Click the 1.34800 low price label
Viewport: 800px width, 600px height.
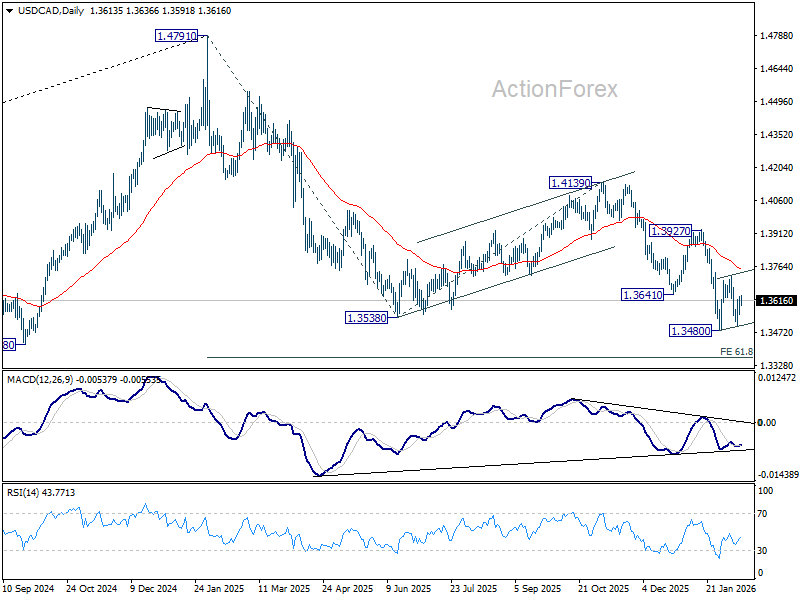(x=690, y=331)
